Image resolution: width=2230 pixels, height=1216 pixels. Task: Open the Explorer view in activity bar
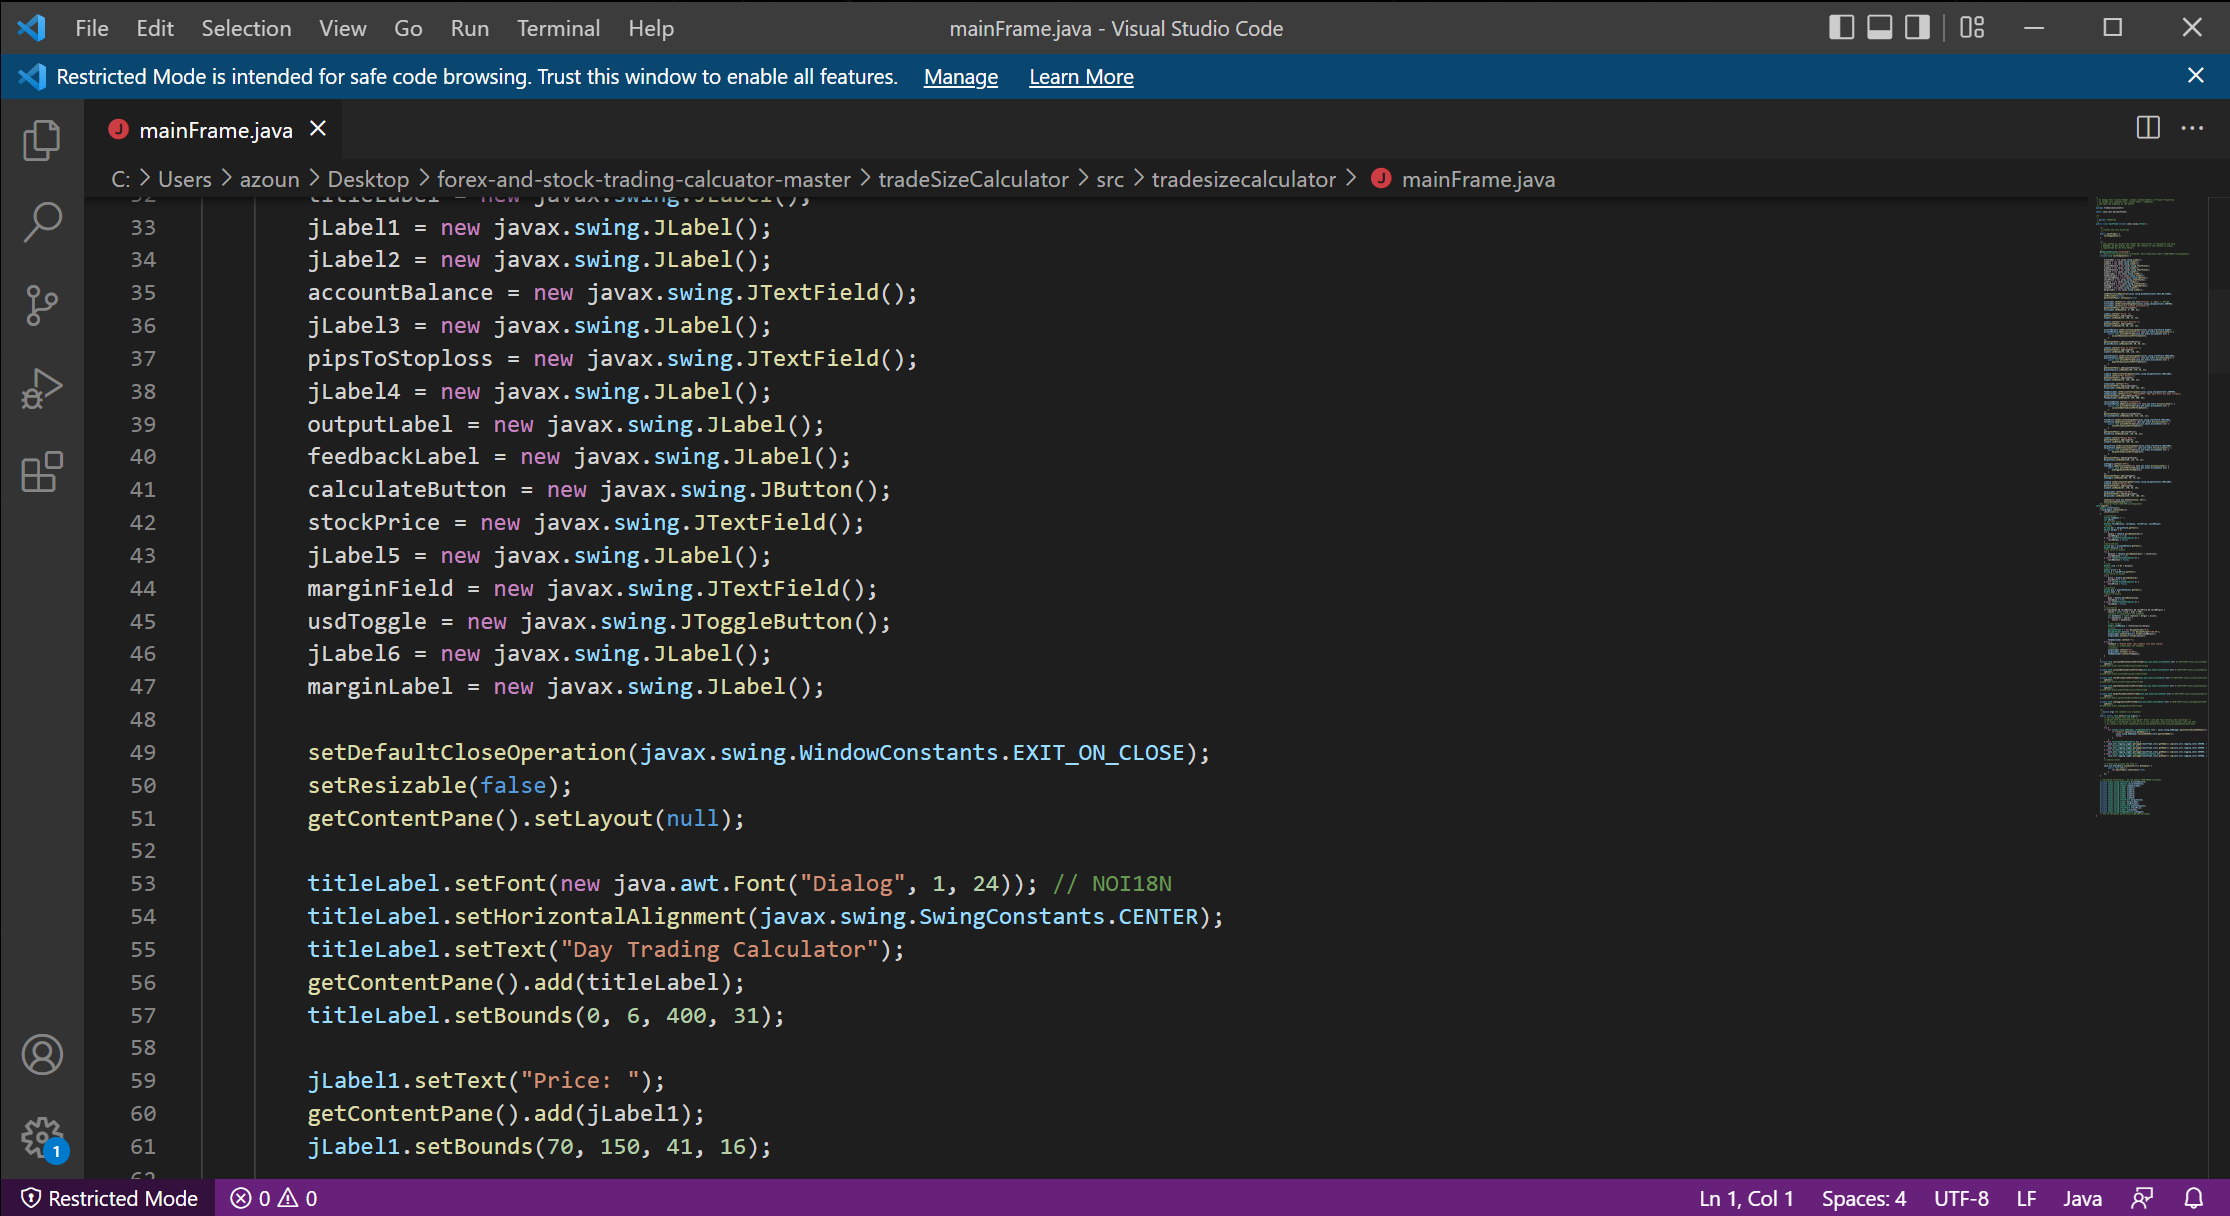click(42, 140)
